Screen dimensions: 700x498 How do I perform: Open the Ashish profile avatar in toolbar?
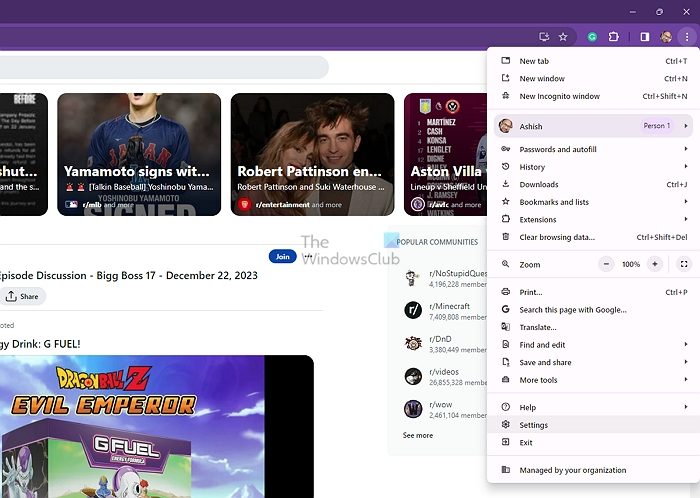[666, 37]
